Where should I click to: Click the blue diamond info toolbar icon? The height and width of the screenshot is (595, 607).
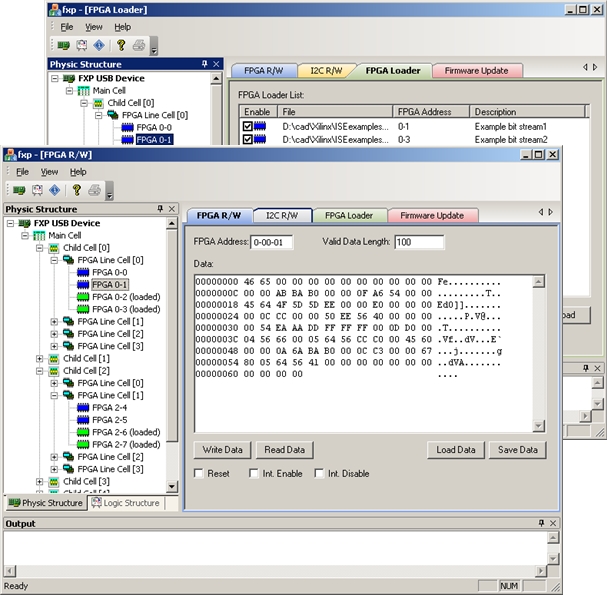point(53,190)
